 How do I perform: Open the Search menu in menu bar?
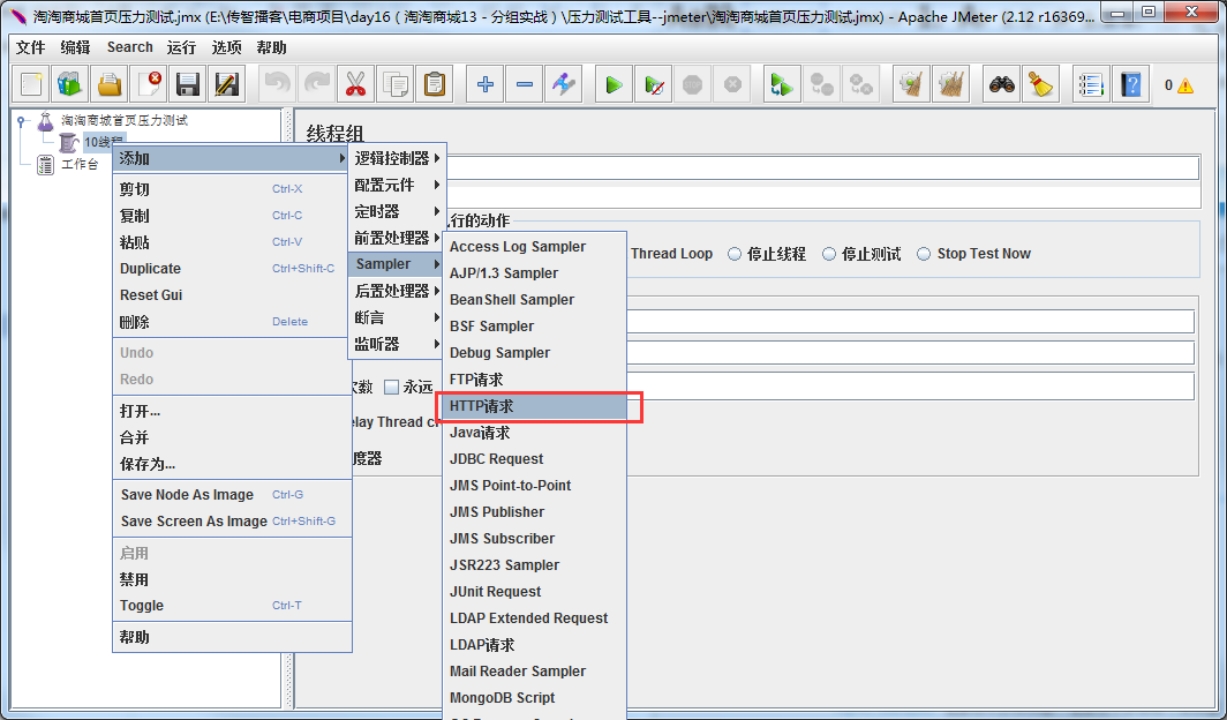[130, 47]
